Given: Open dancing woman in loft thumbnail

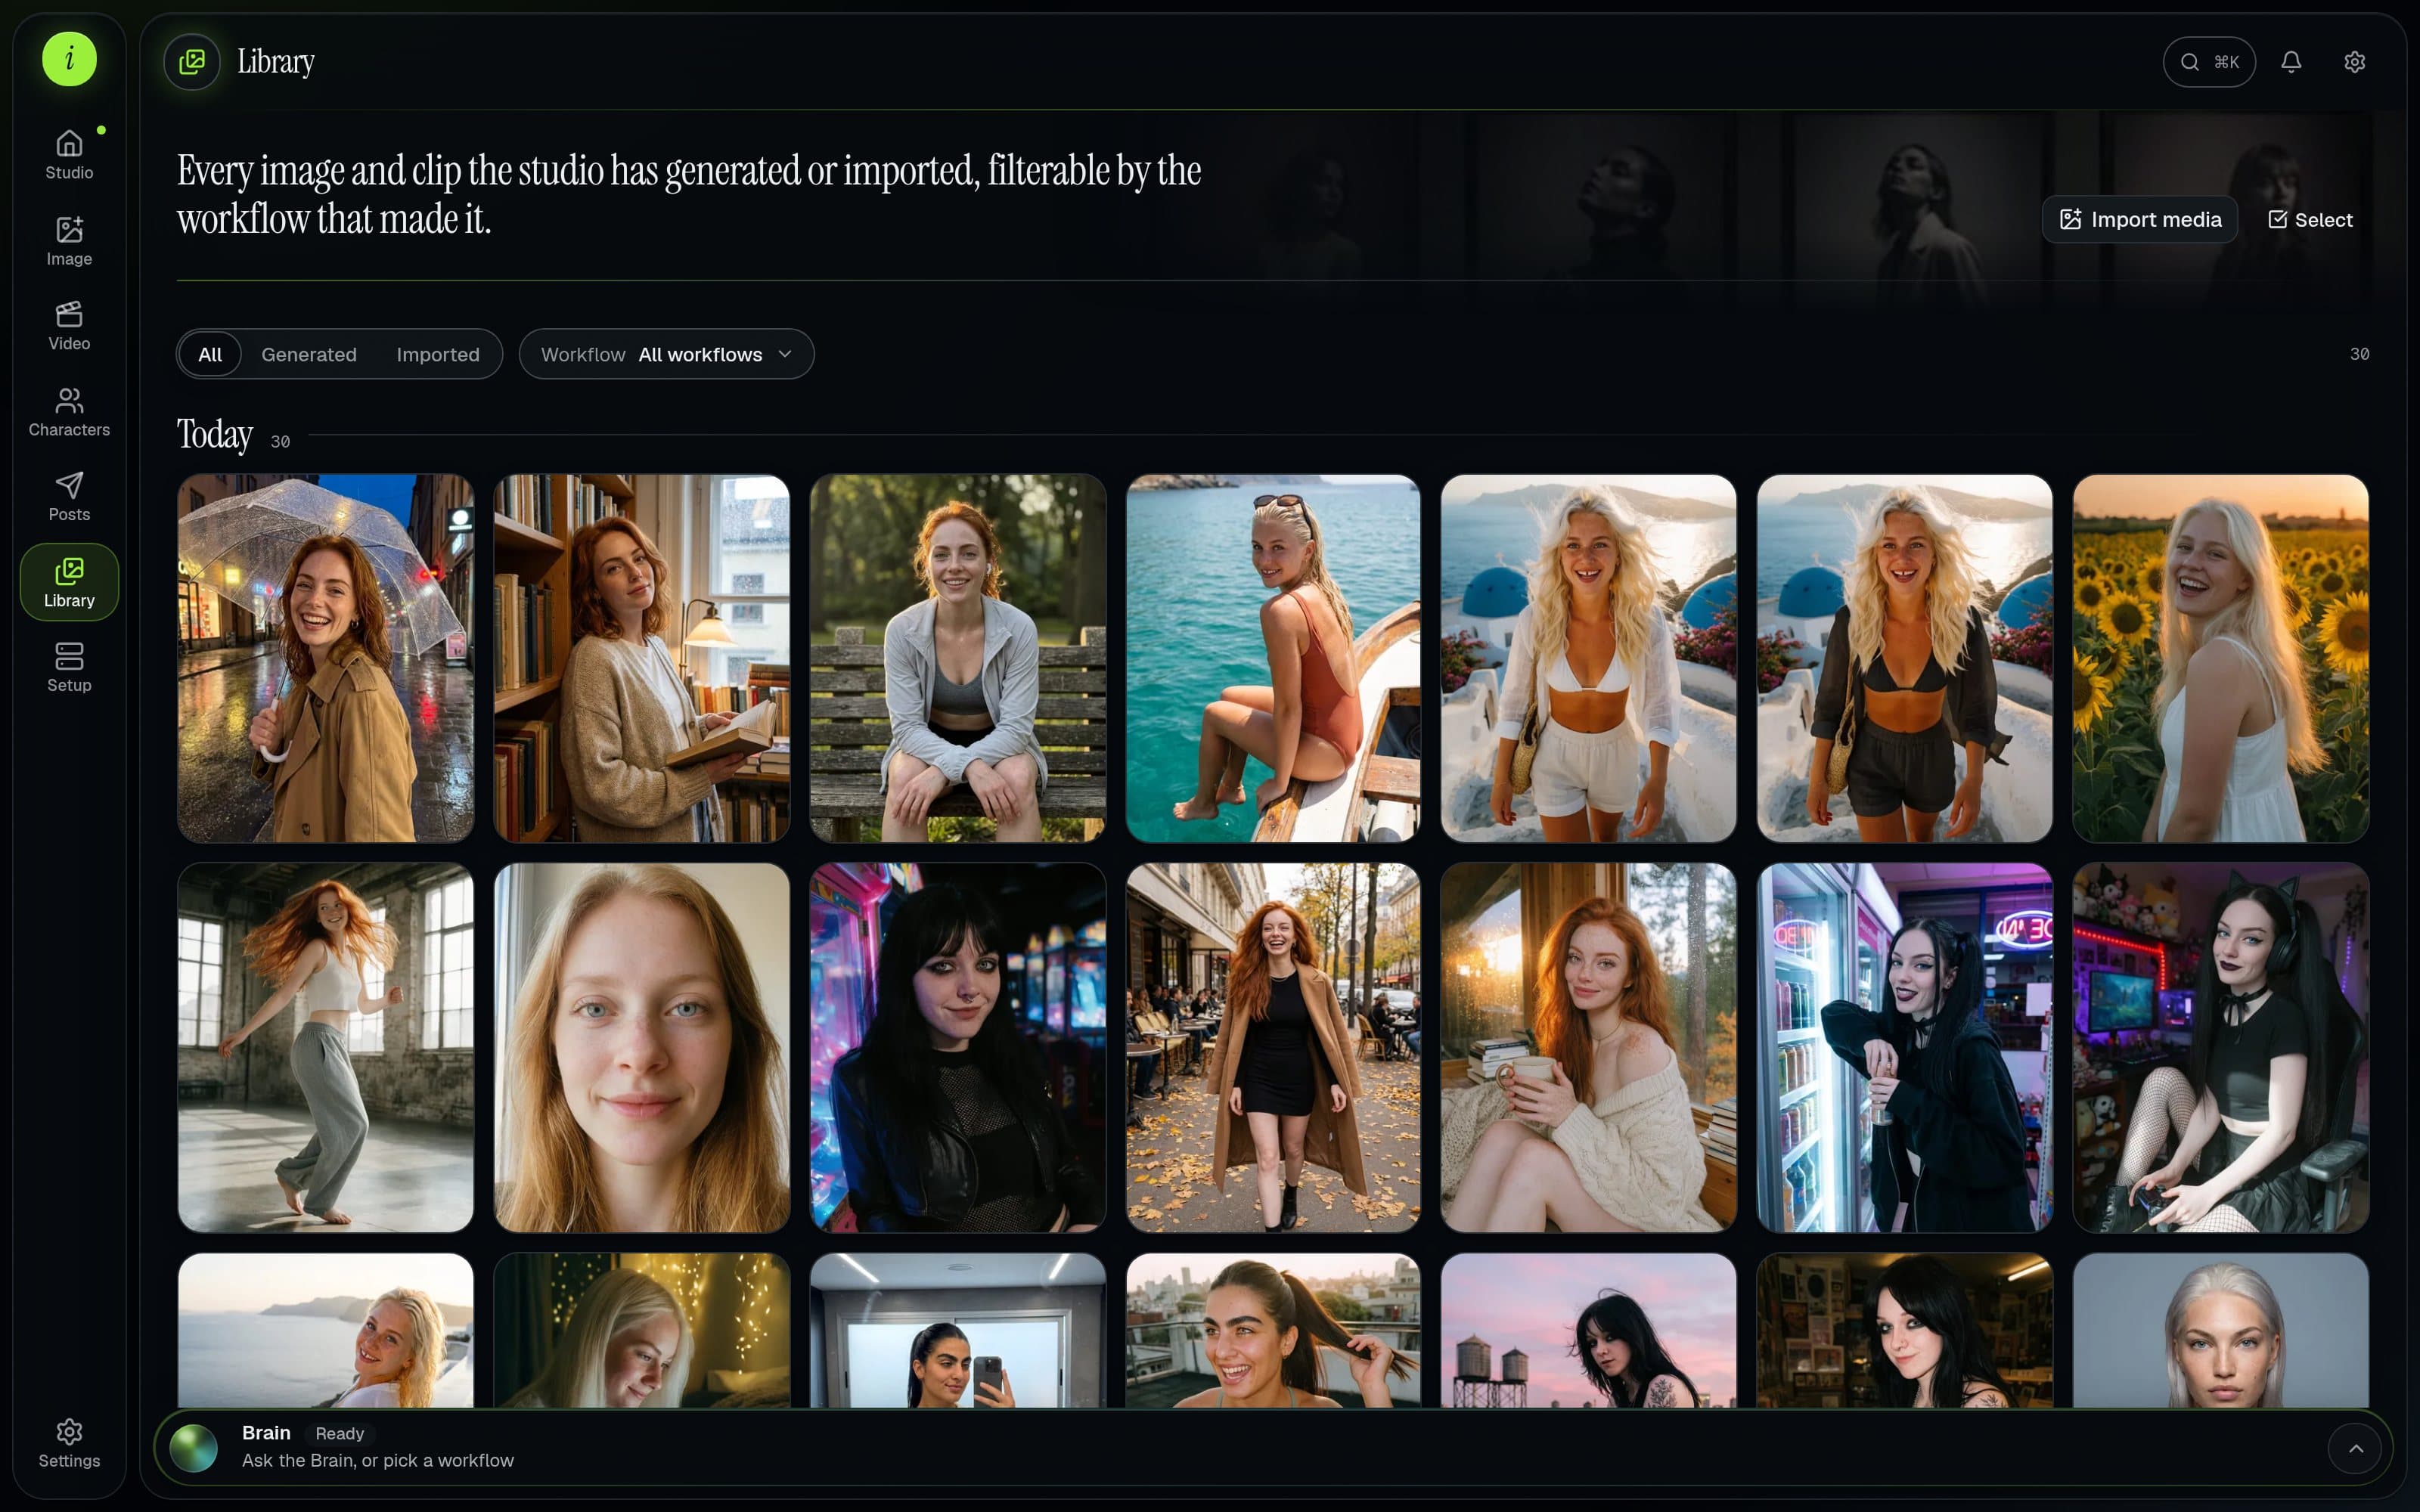Looking at the screenshot, I should pos(326,1048).
